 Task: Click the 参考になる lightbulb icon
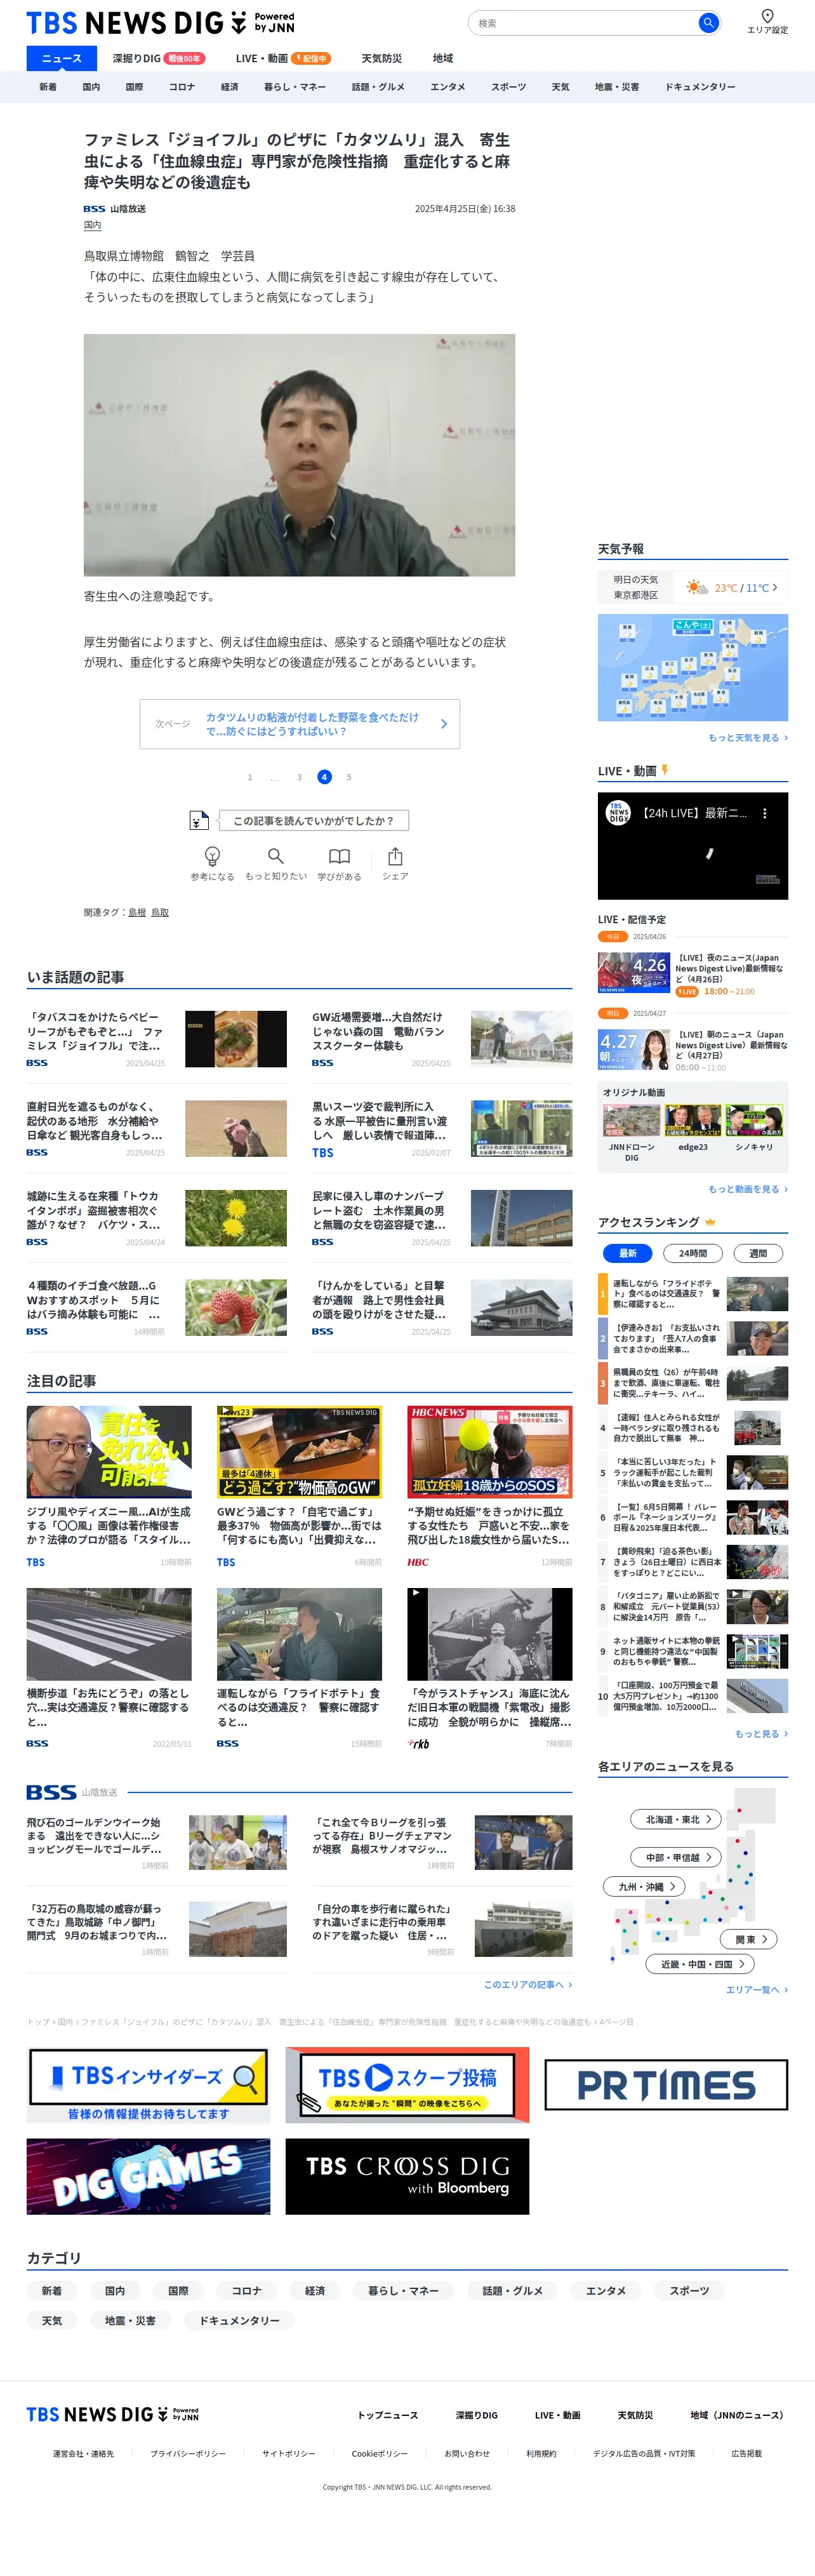point(212,856)
